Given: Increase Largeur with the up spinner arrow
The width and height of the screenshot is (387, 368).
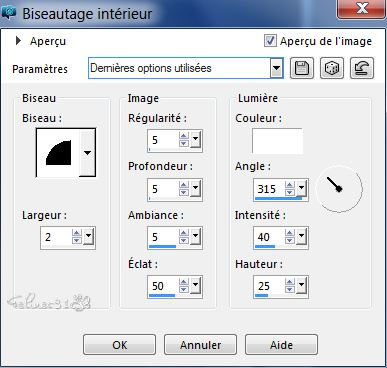Looking at the screenshot, I should 77,233.
